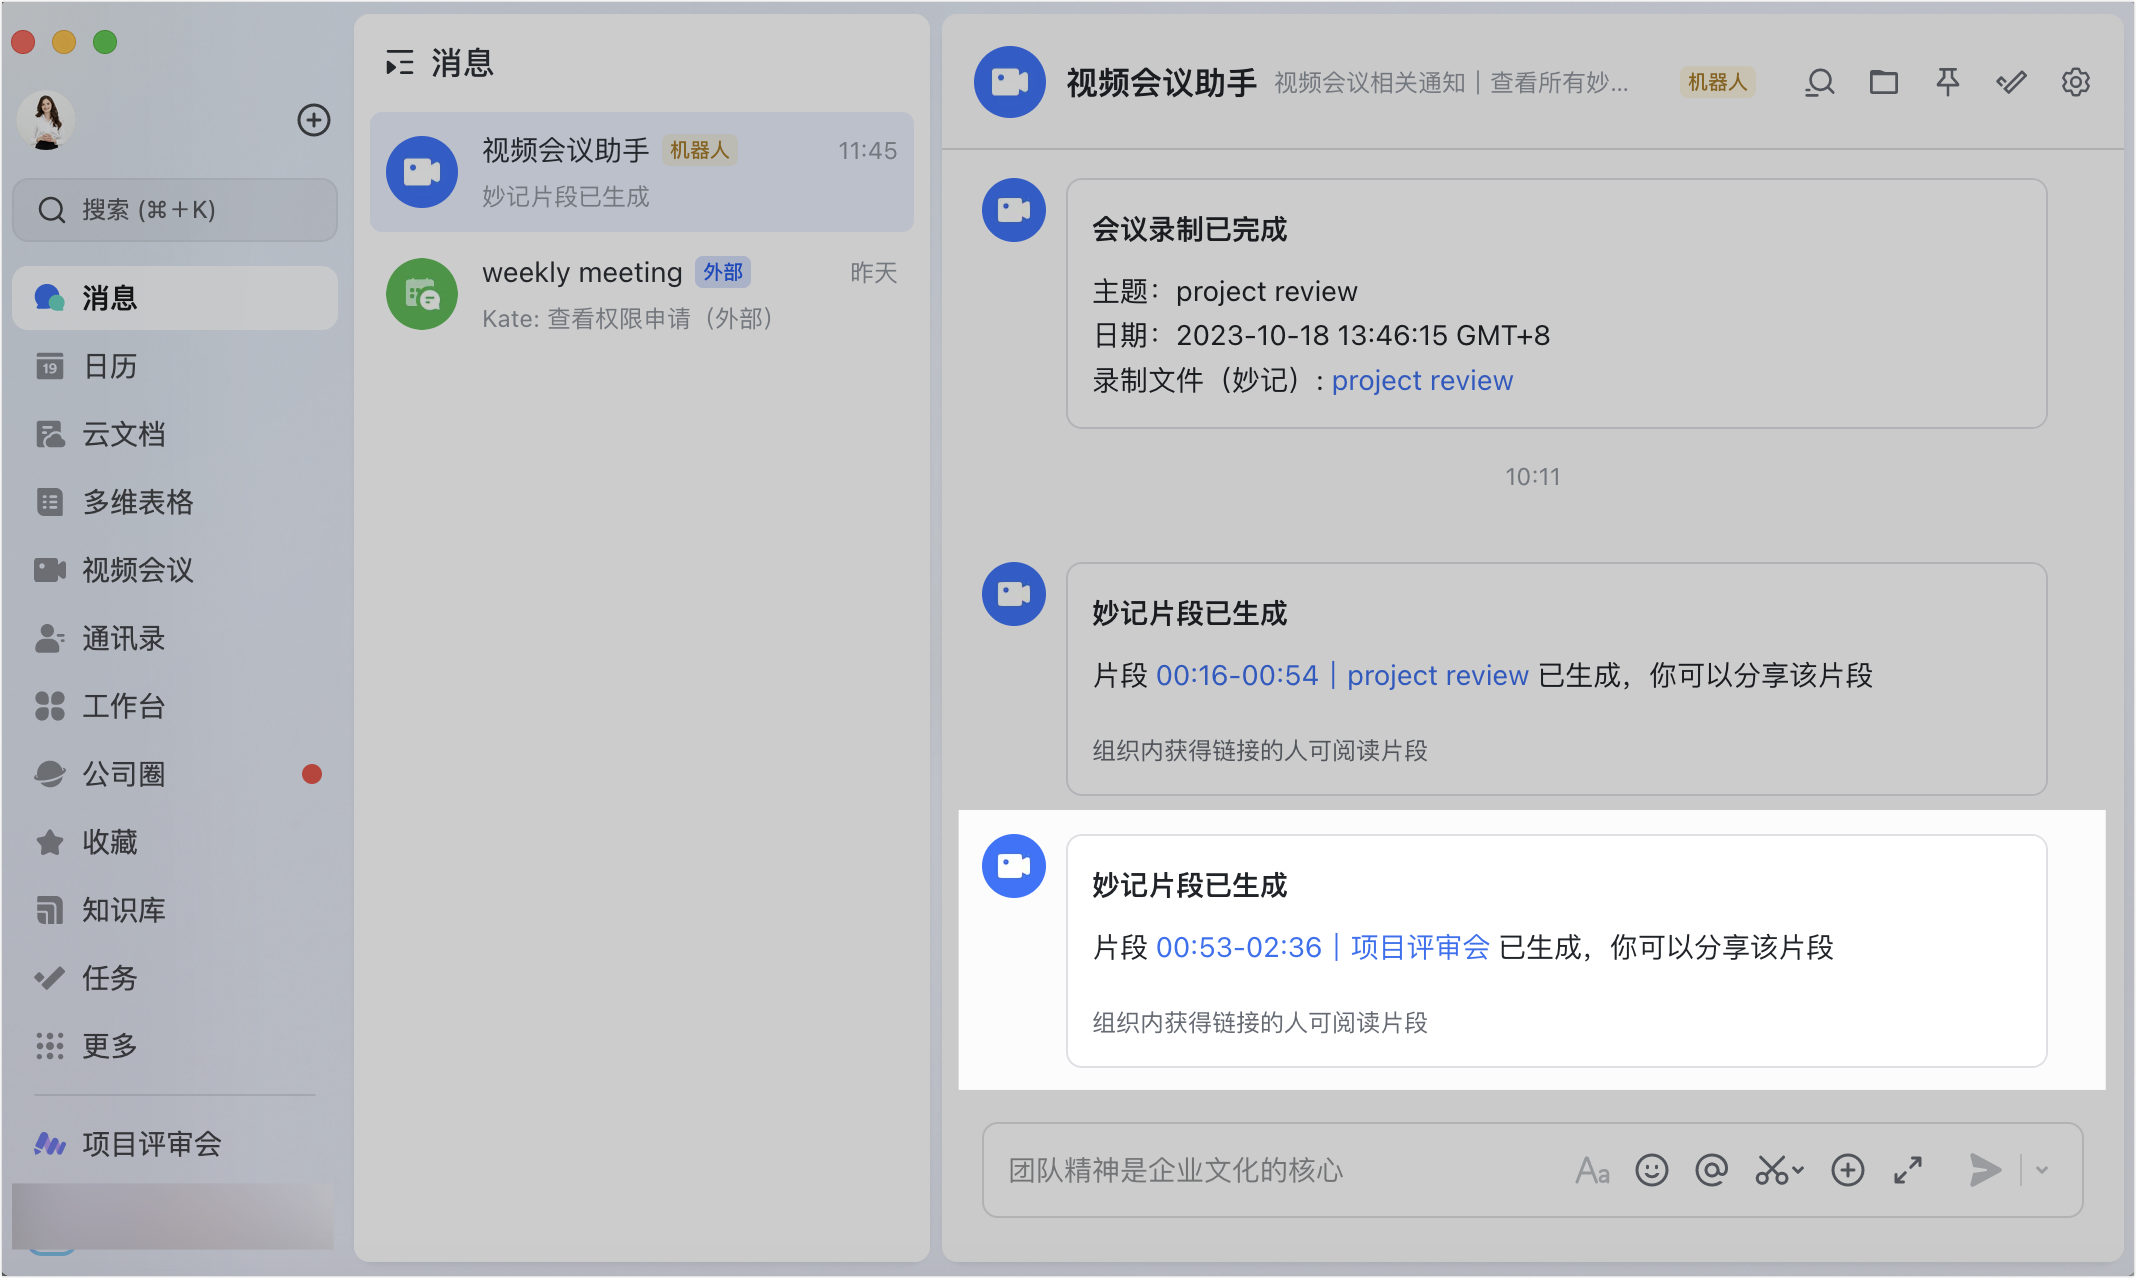
Task: Open chat settings gear icon
Action: (2076, 82)
